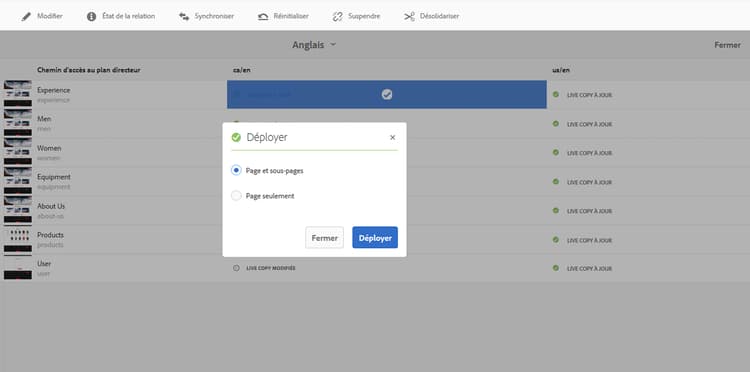Click the Réinitialiser toolbar label
Image resolution: width=750 pixels, height=372 pixels.
click(x=291, y=16)
